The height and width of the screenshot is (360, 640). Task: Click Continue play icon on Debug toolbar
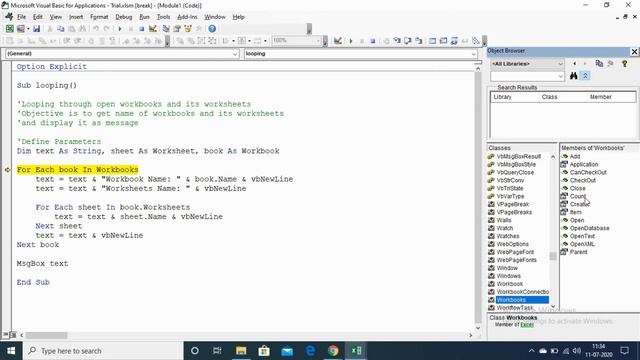pyautogui.click(x=351, y=41)
